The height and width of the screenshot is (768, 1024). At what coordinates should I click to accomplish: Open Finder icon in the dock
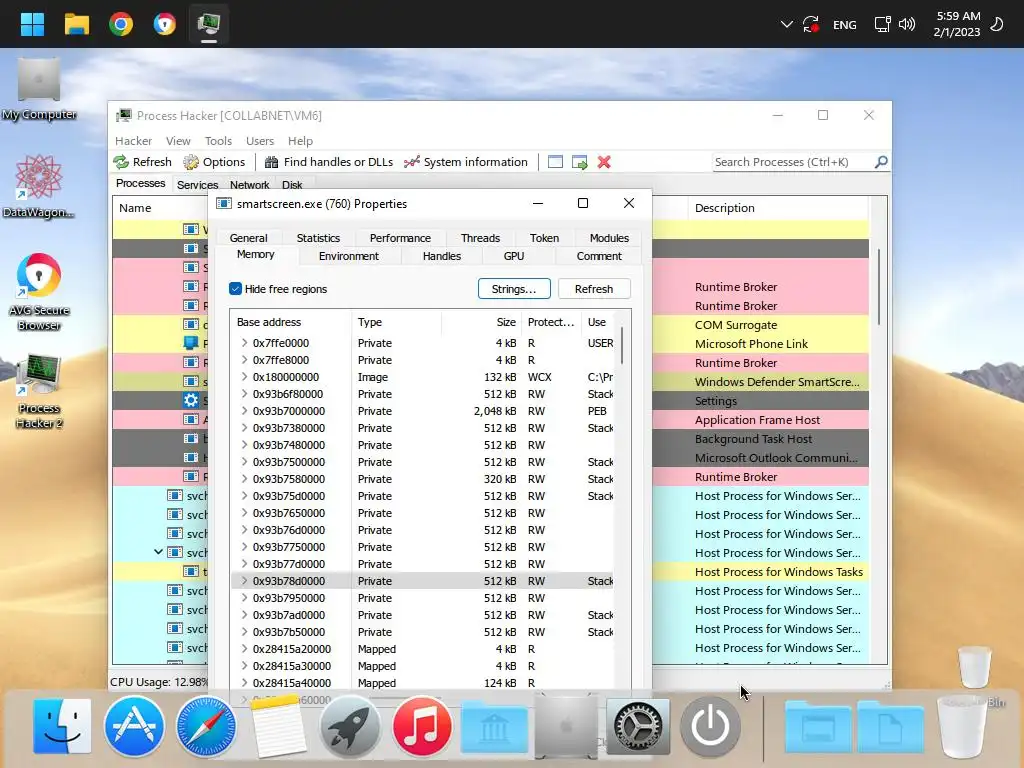click(x=62, y=726)
